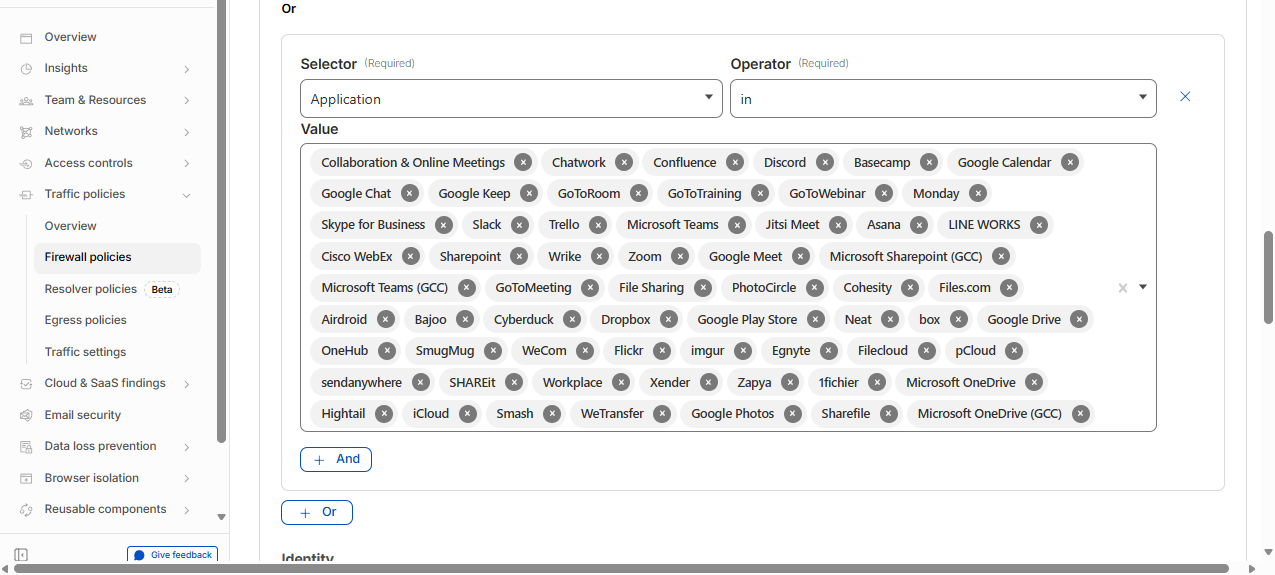
Task: Expand the Data loss prevention section
Action: coord(187,447)
